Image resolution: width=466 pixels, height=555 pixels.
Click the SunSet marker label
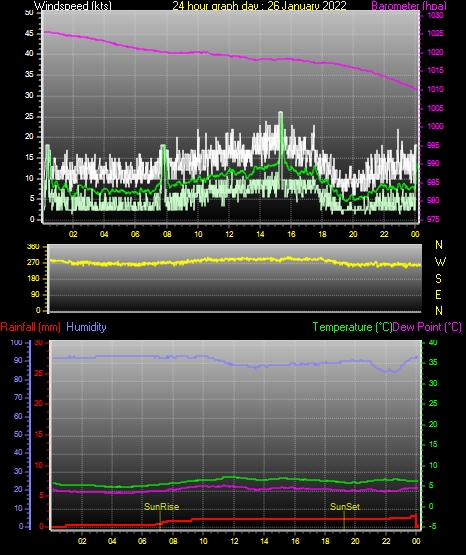click(345, 507)
